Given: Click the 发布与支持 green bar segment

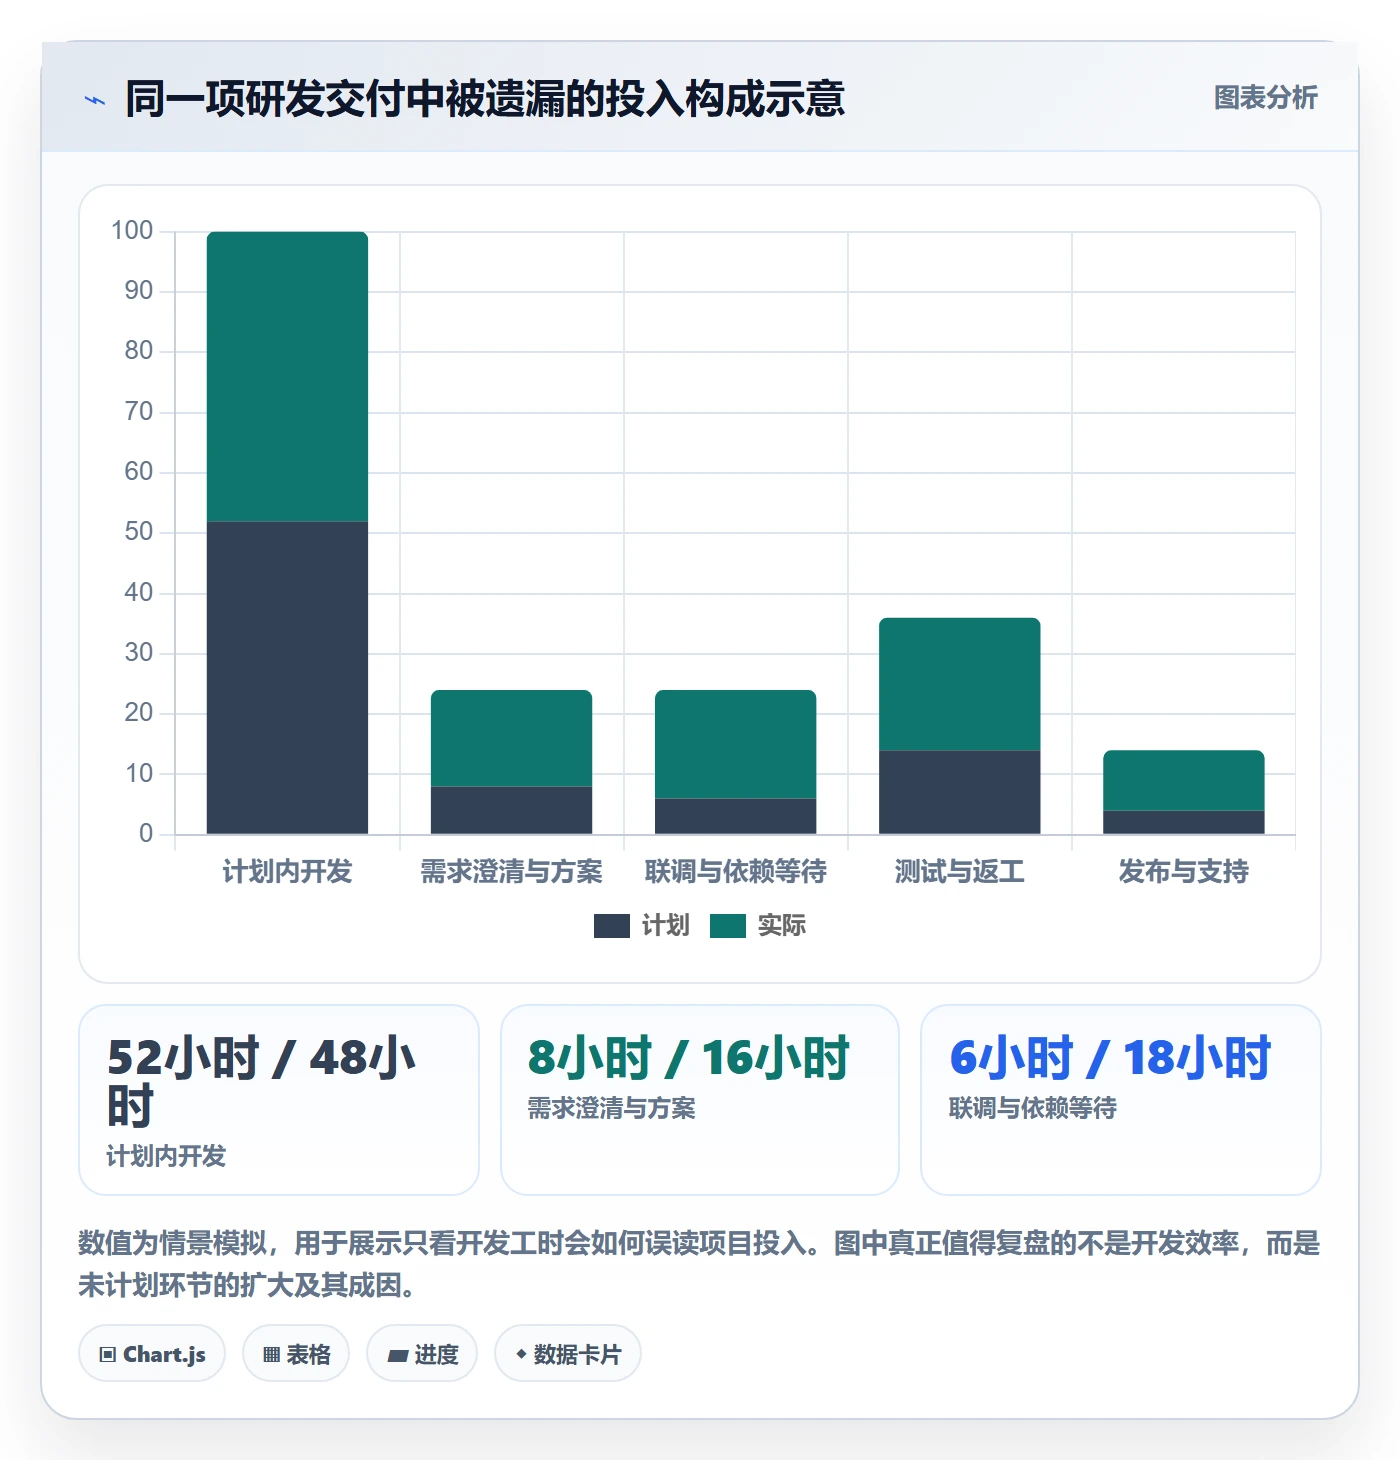Looking at the screenshot, I should pos(1184,780).
